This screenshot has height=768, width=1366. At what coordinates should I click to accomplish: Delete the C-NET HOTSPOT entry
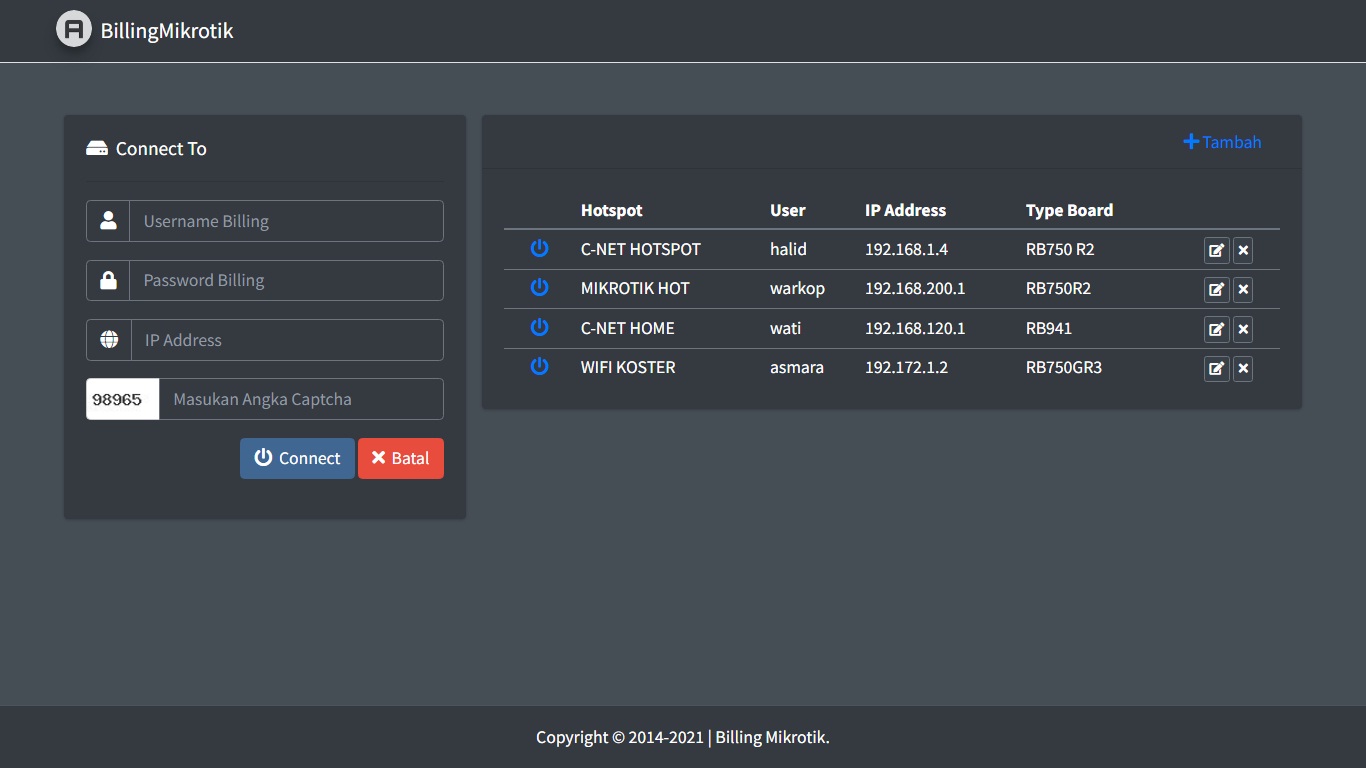pyautogui.click(x=1243, y=250)
